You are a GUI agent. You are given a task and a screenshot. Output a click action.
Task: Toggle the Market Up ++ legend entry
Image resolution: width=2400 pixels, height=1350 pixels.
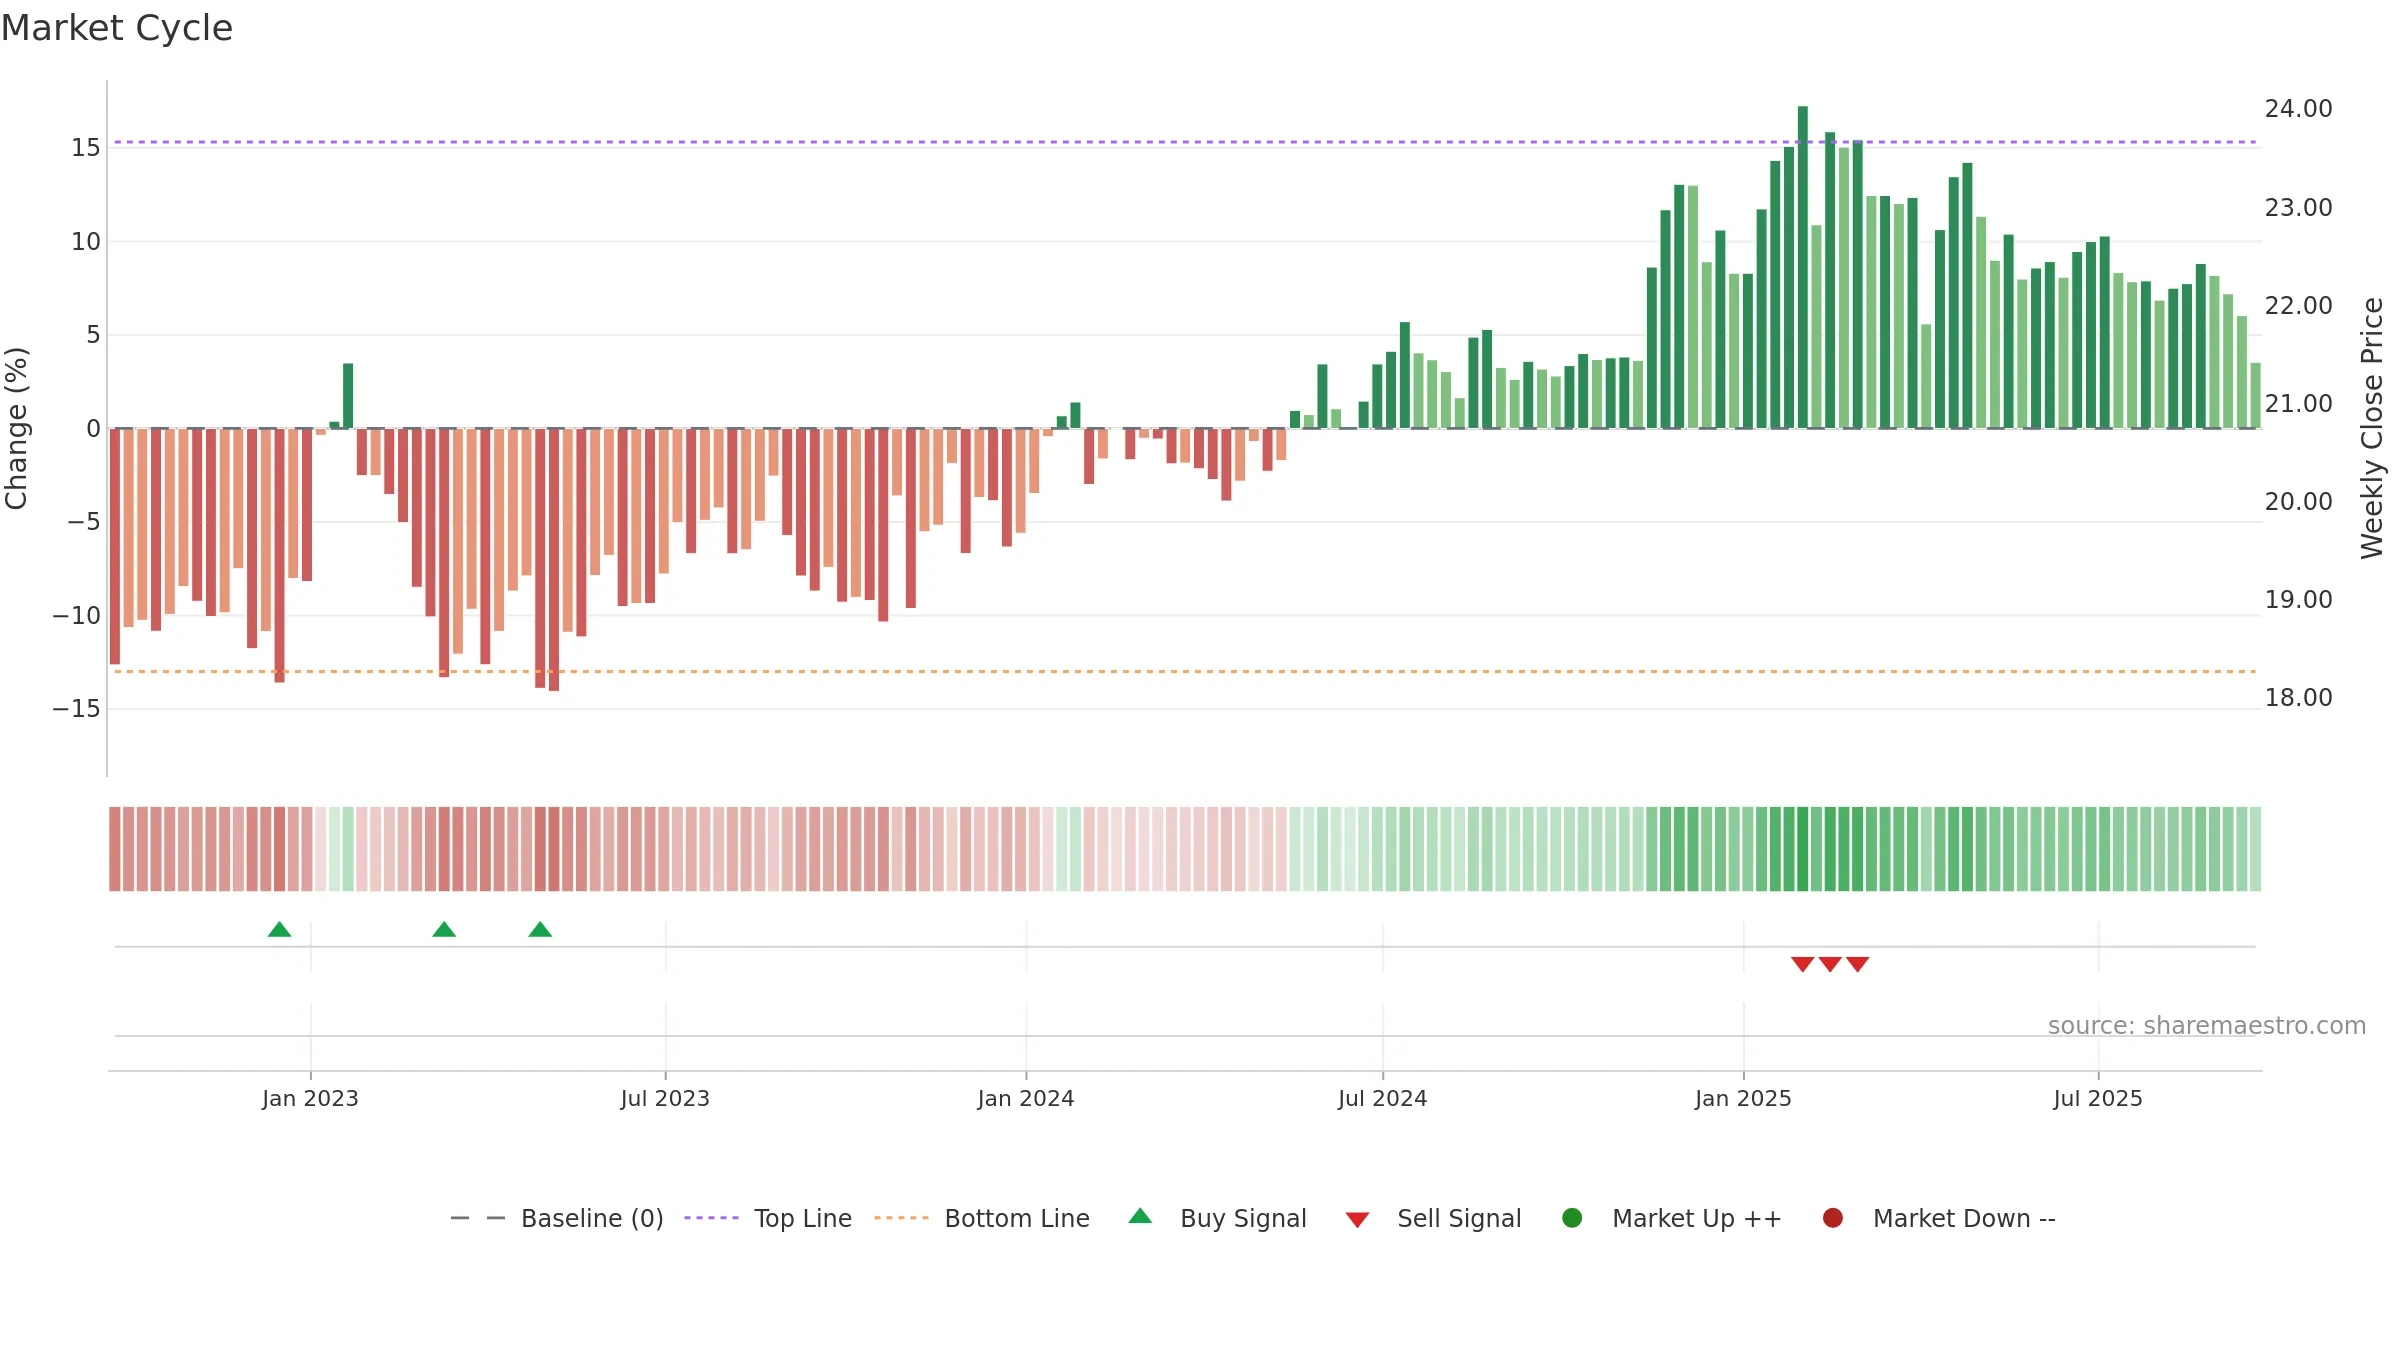(1672, 1218)
